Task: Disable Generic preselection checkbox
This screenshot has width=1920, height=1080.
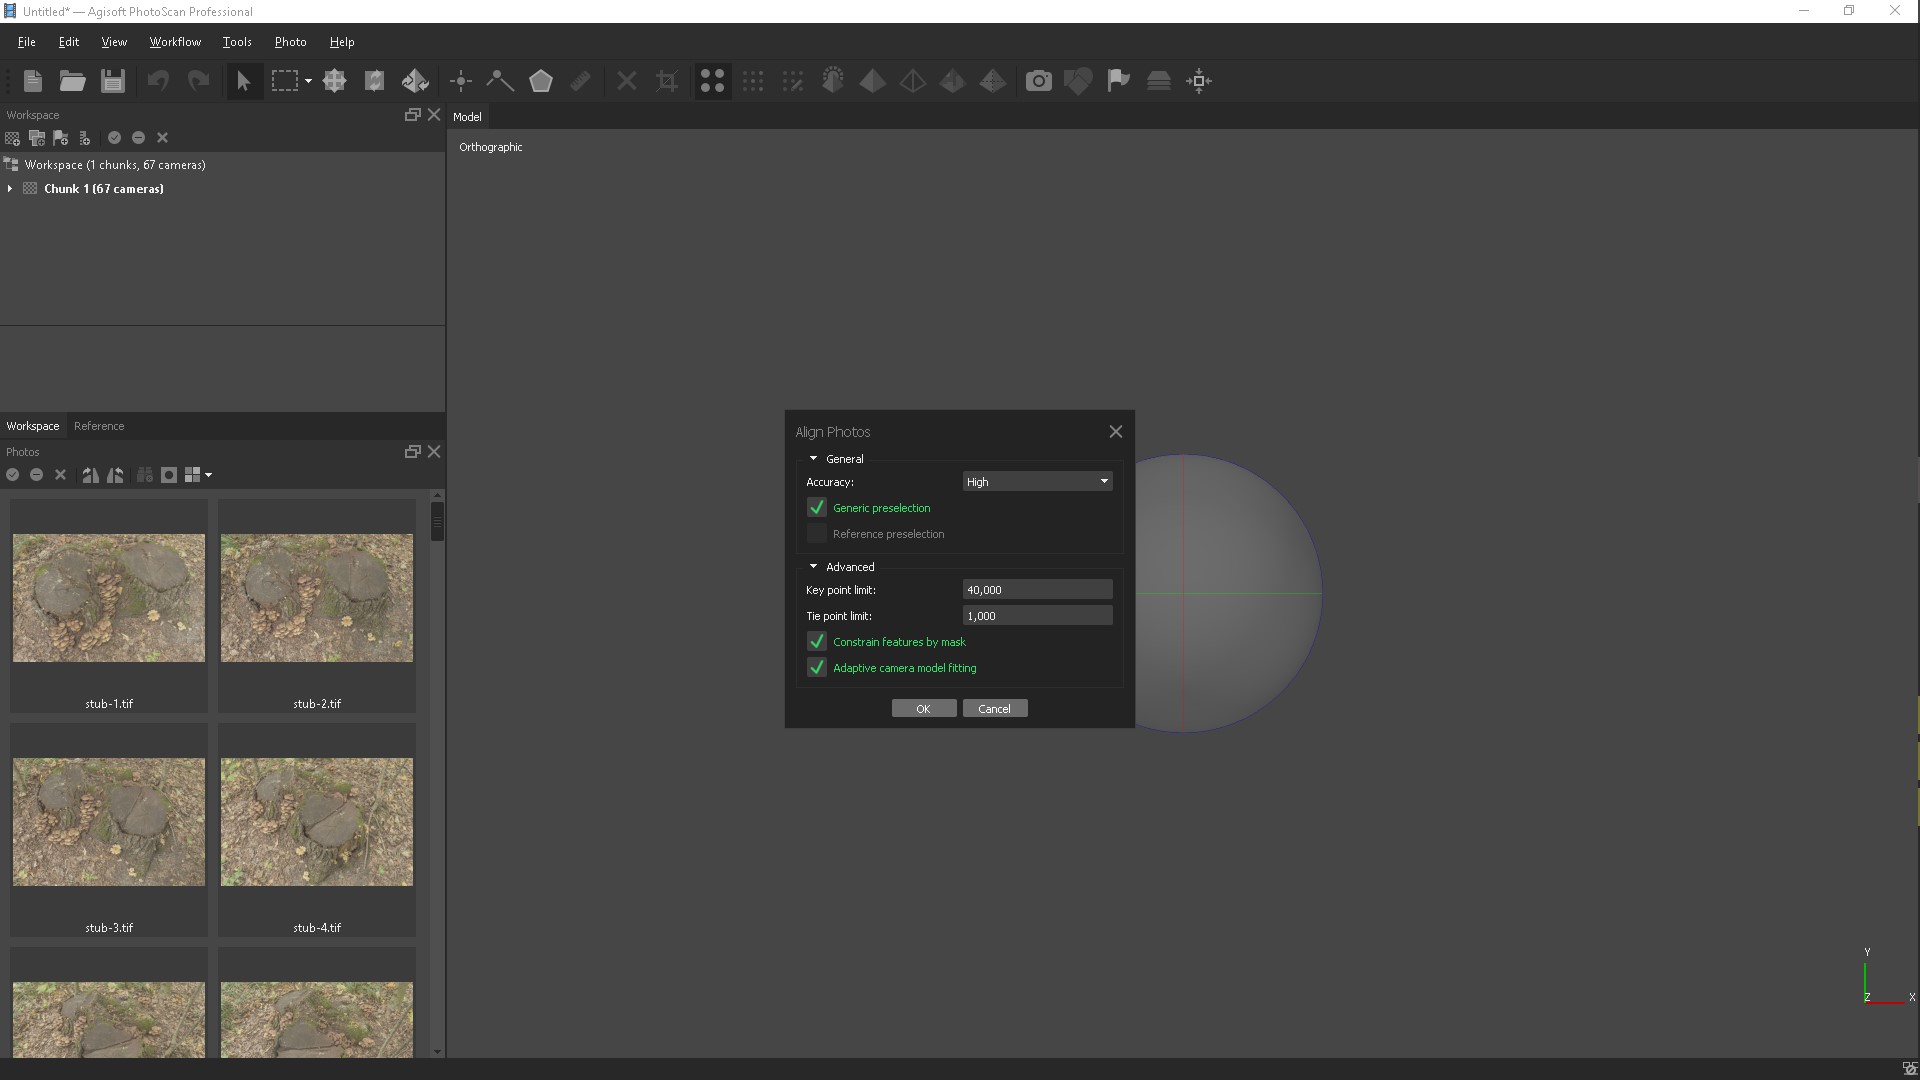Action: pyautogui.click(x=817, y=508)
